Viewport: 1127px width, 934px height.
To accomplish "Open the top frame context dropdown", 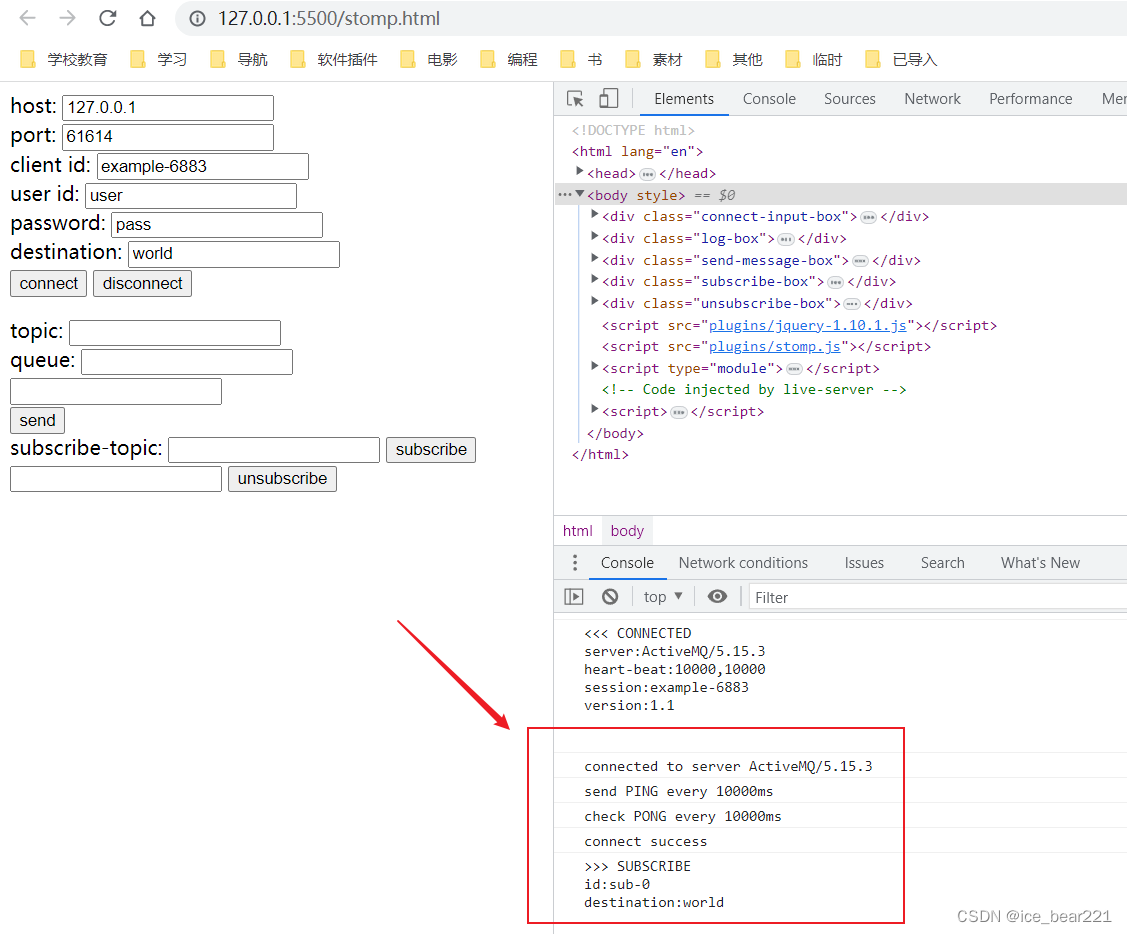I will point(661,596).
